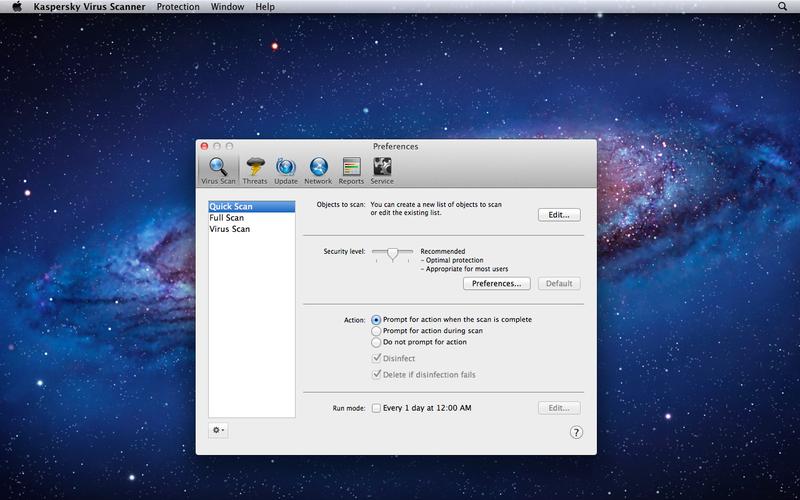Open the Network preferences pane

[x=318, y=170]
